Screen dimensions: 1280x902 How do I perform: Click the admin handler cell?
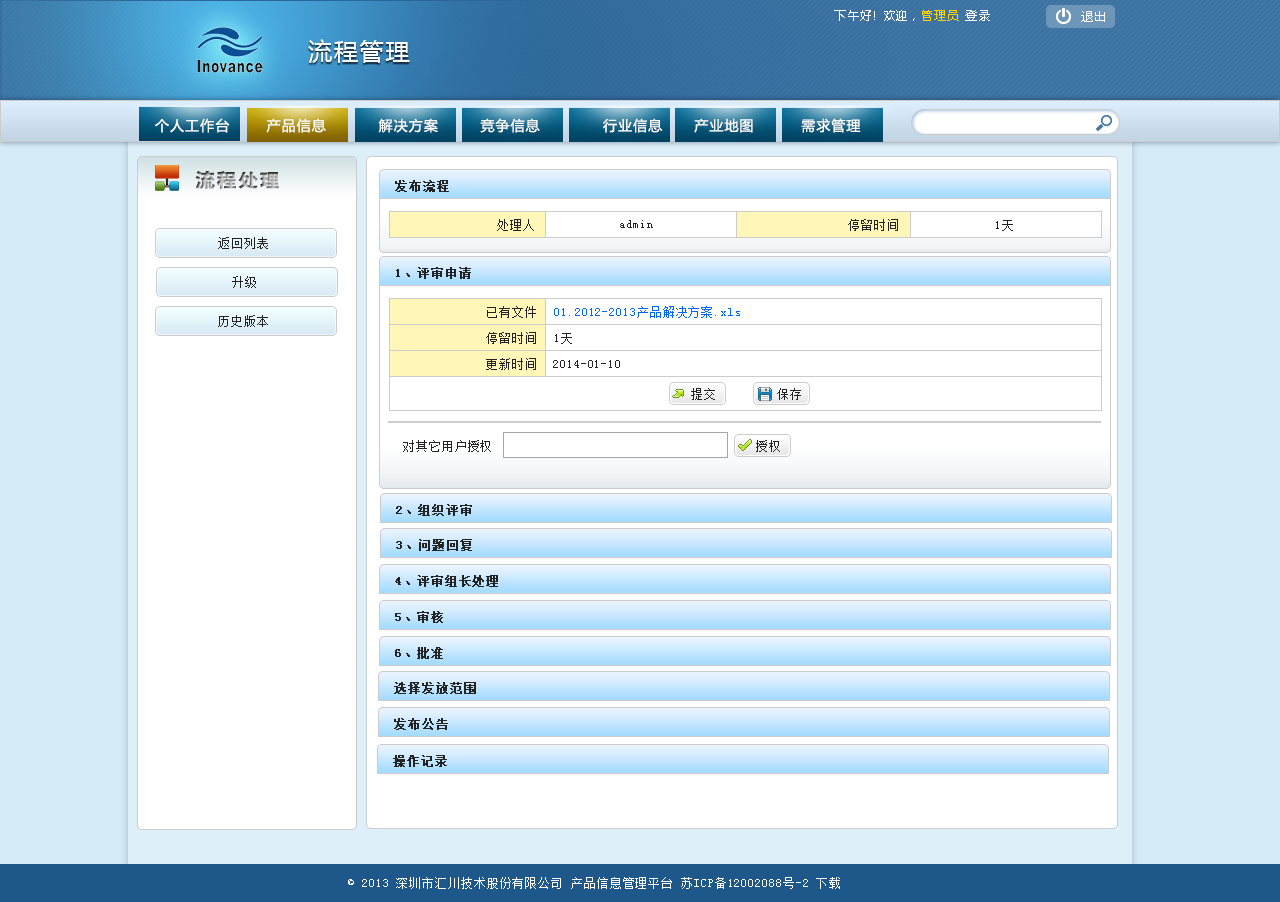coord(641,224)
